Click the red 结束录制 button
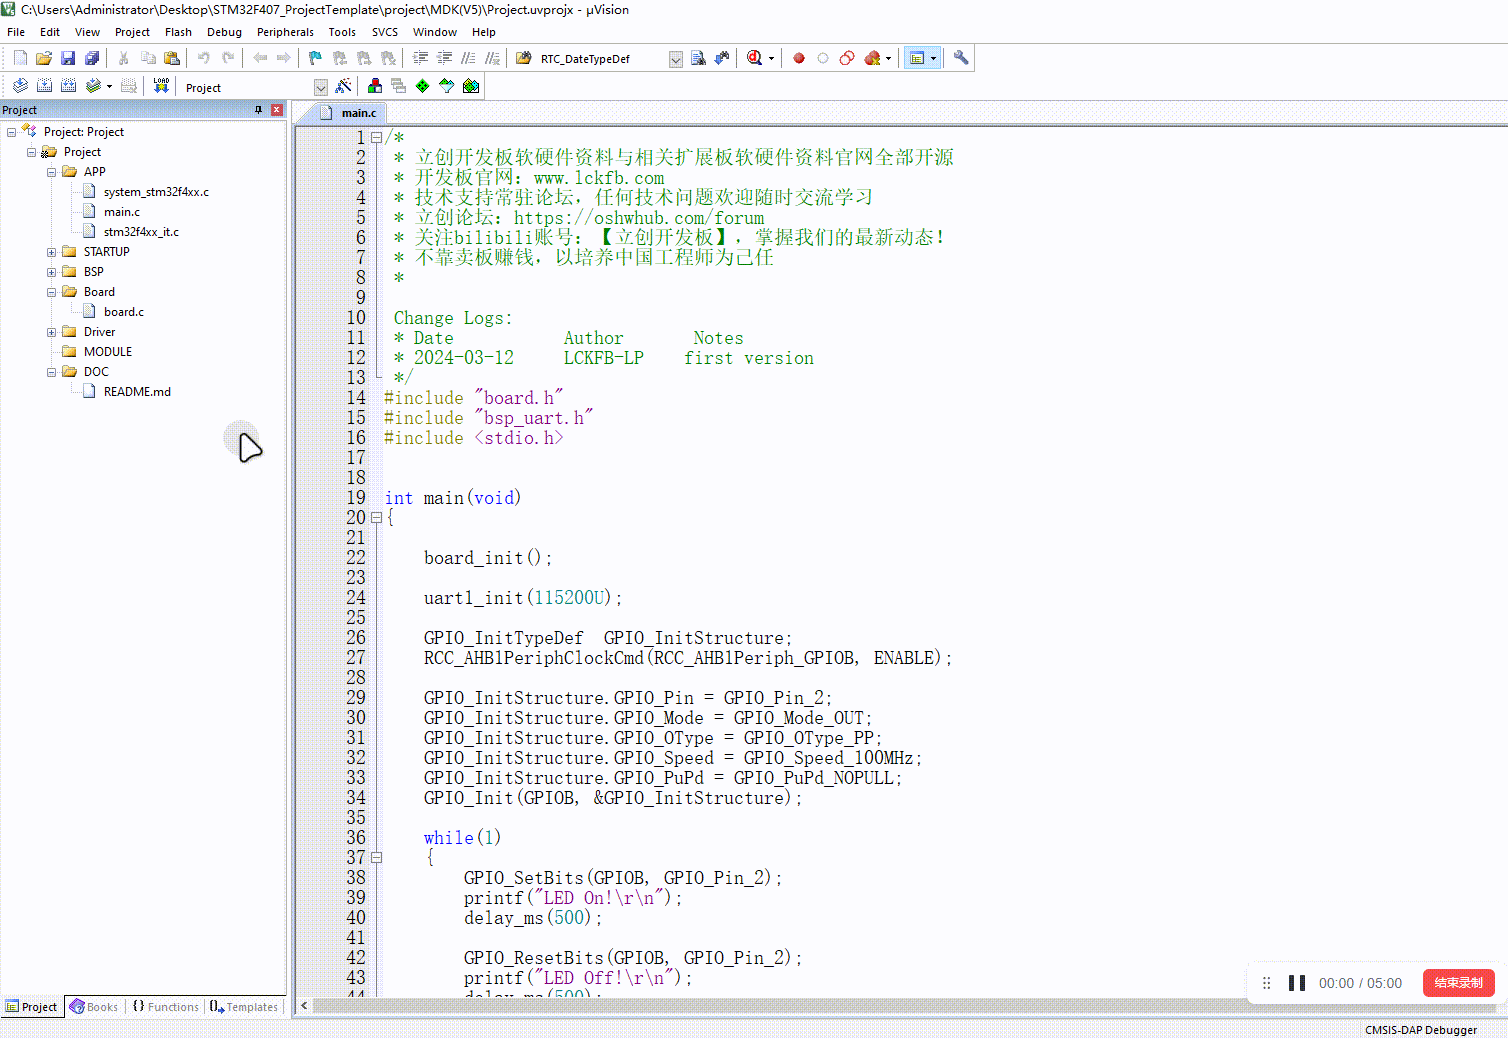Screen dimensions: 1508x1038 1458,983
